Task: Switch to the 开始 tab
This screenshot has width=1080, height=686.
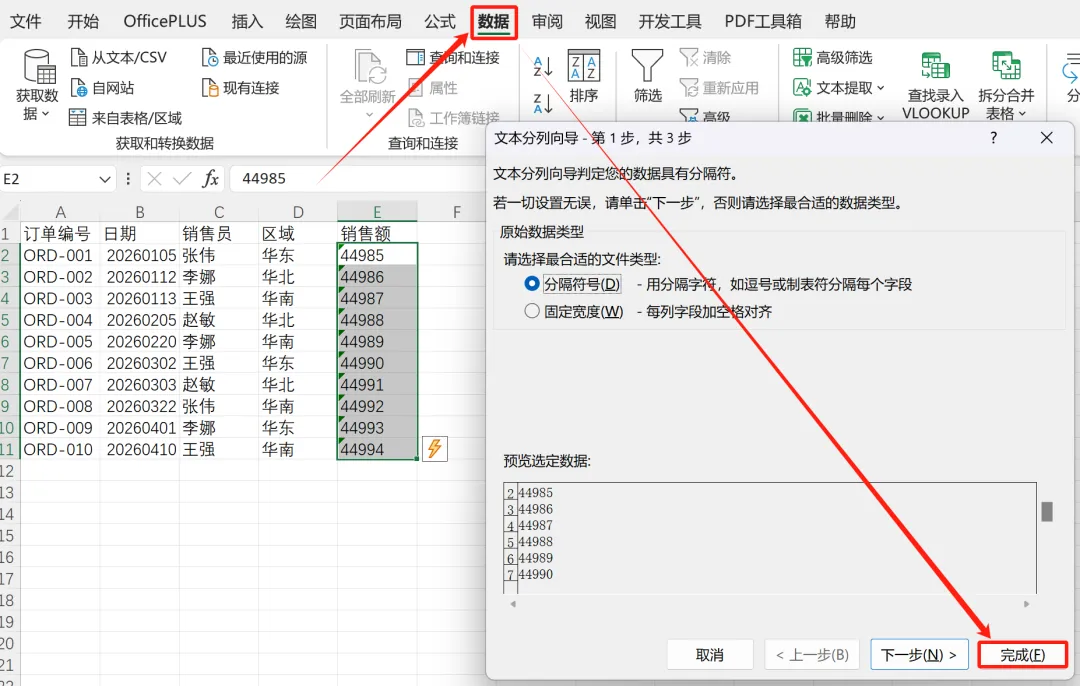Action: point(83,21)
